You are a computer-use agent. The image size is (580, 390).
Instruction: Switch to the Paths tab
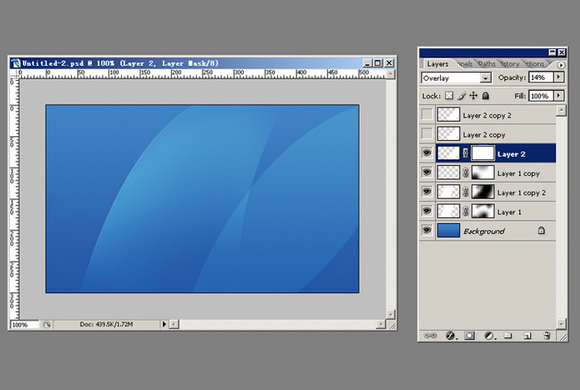tap(487, 64)
